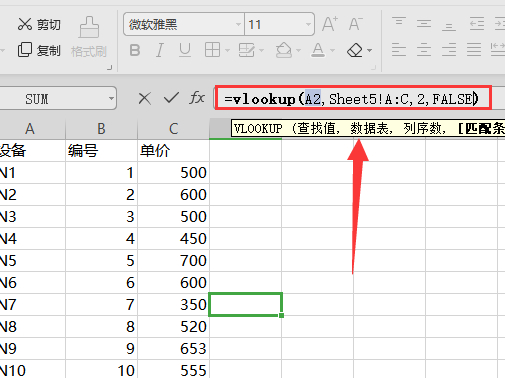
Task: Decrease indent icon
Action: pos(477,24)
